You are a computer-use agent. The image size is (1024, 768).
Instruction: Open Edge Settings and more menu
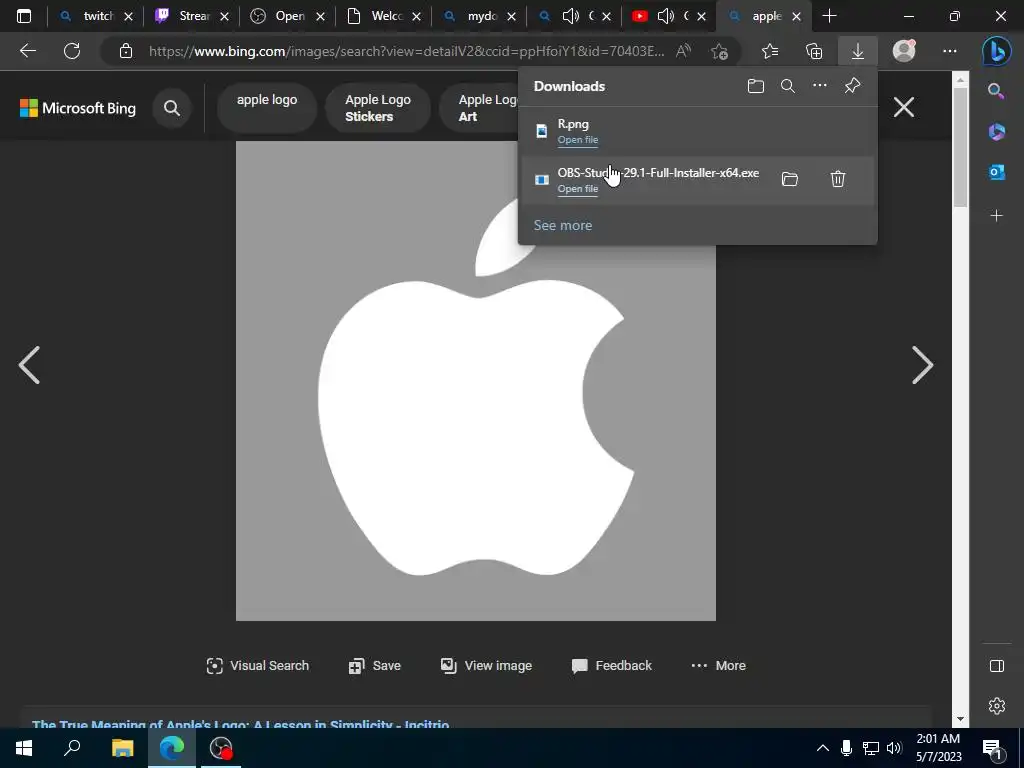tap(950, 51)
